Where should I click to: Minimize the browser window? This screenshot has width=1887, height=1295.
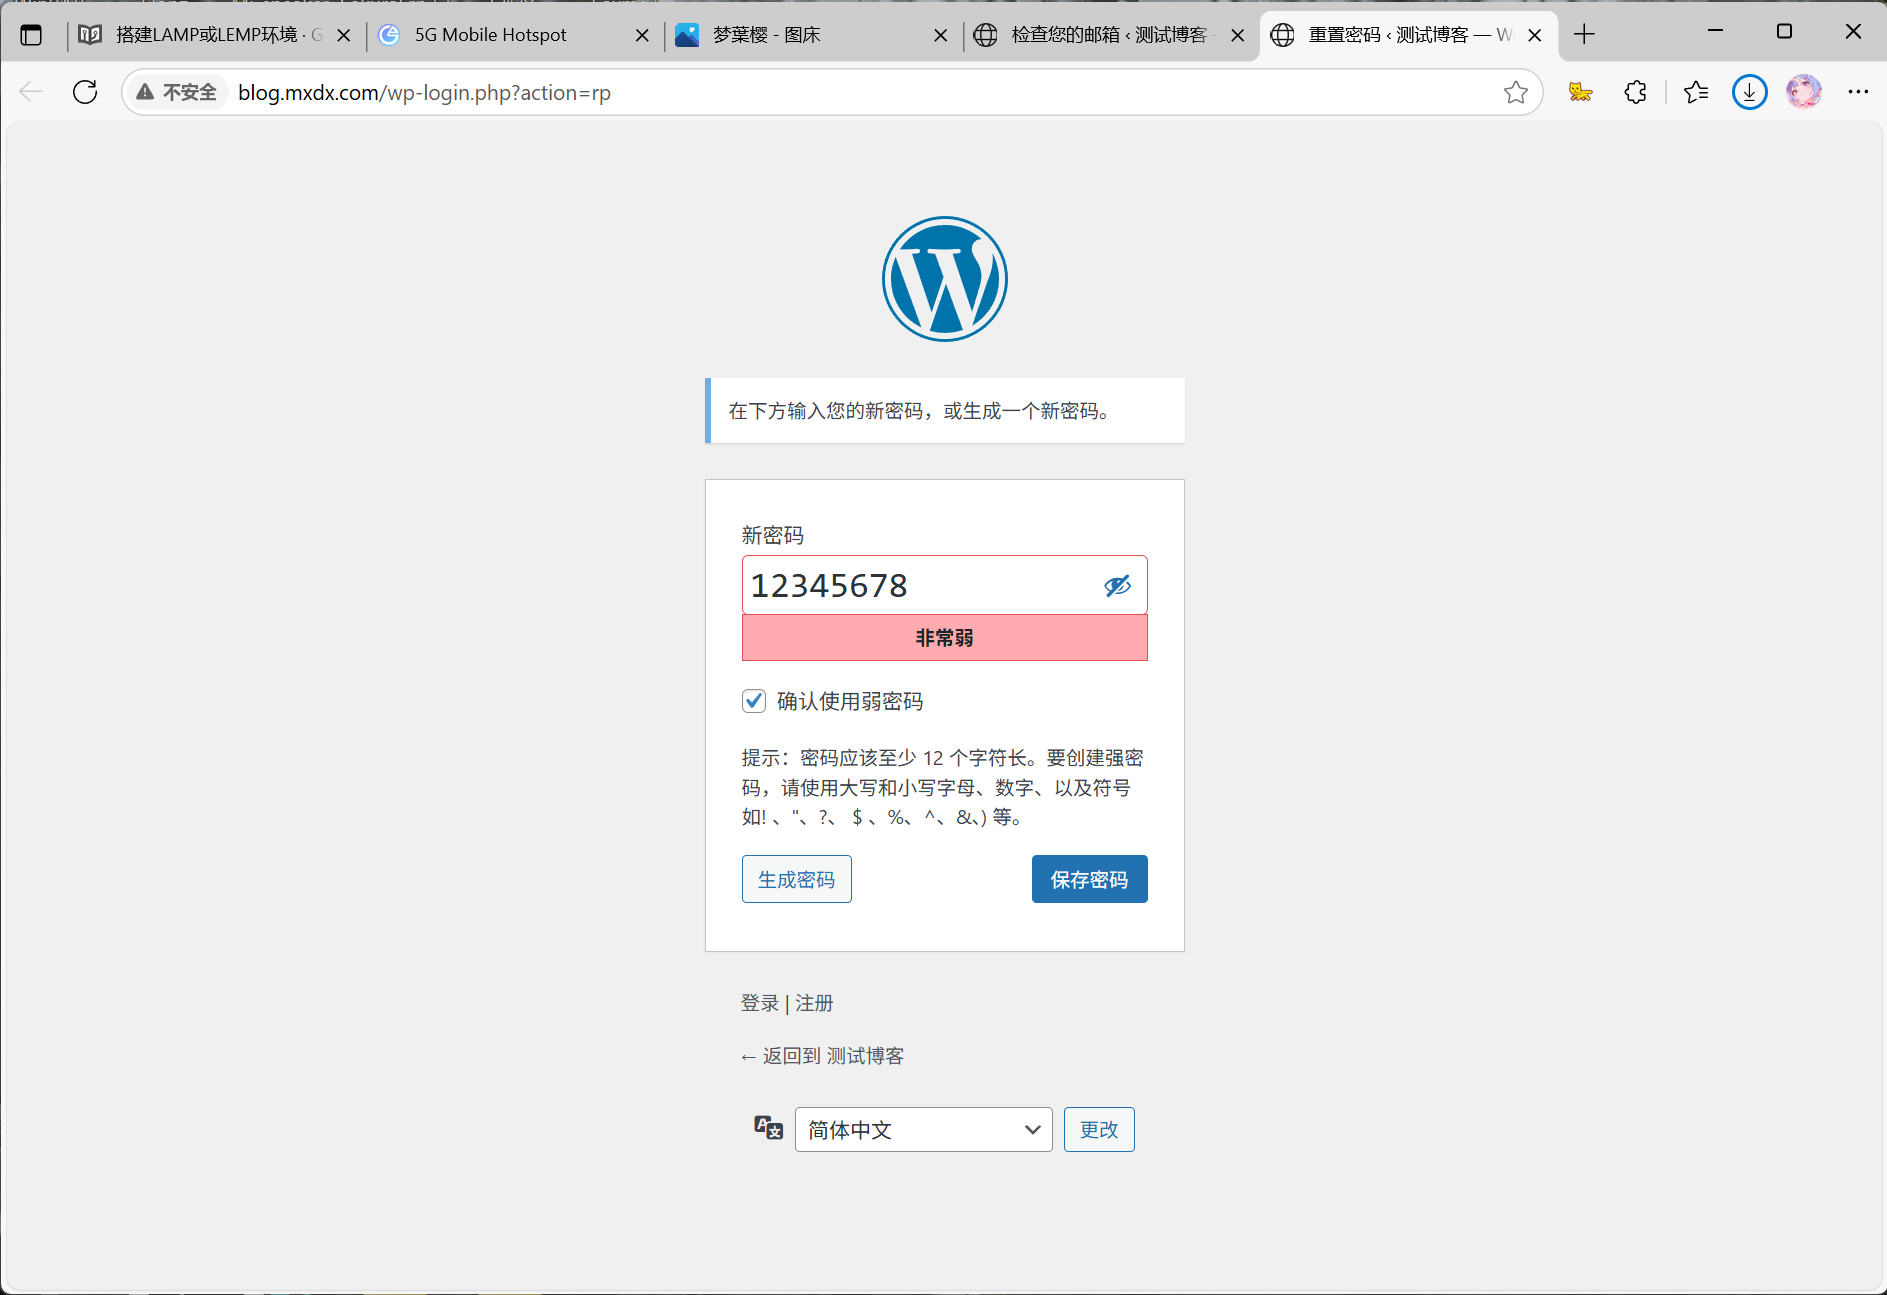pyautogui.click(x=1715, y=32)
